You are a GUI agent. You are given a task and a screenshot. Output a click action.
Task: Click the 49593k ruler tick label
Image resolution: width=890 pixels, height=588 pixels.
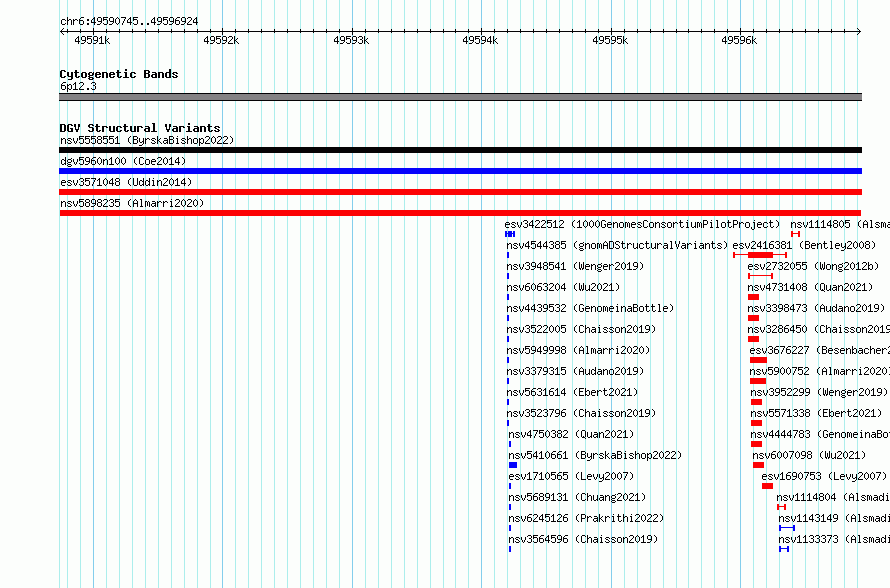[x=351, y=40]
